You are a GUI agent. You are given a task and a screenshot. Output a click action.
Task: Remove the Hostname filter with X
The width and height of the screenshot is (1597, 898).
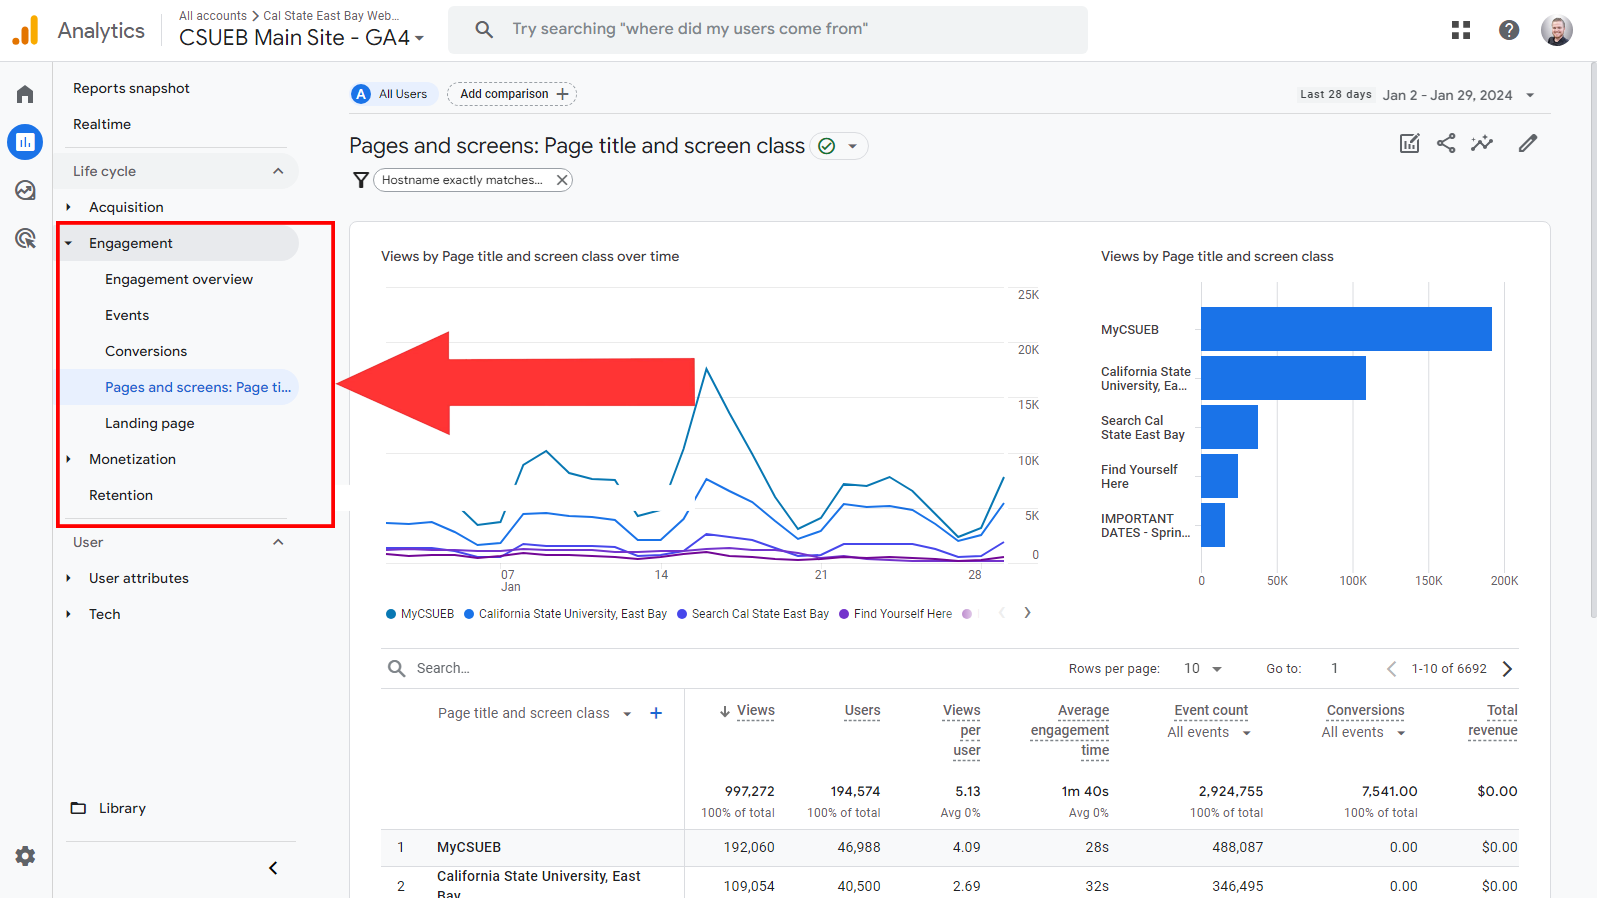[562, 180]
